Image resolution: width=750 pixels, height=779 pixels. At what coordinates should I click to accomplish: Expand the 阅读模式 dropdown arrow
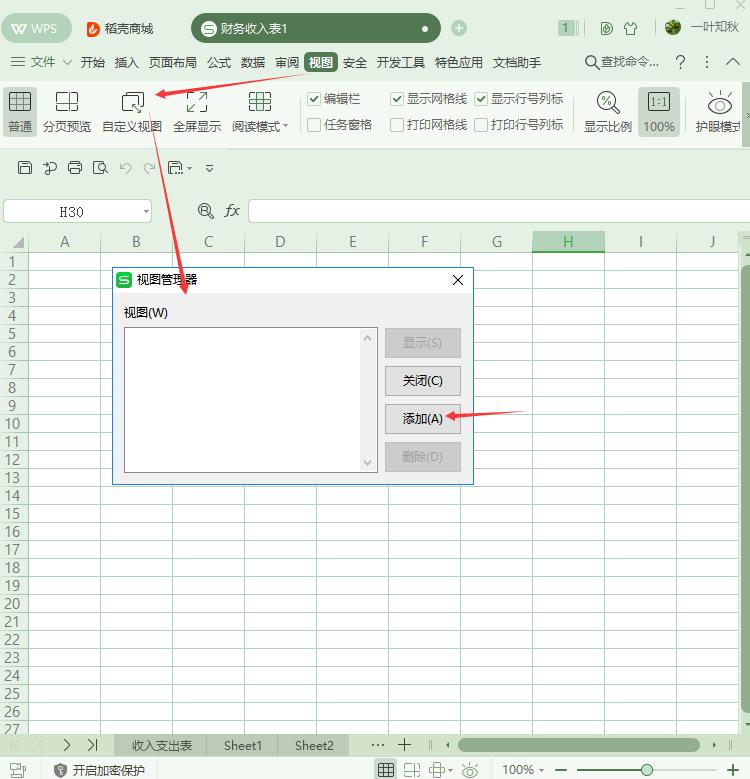coord(286,126)
